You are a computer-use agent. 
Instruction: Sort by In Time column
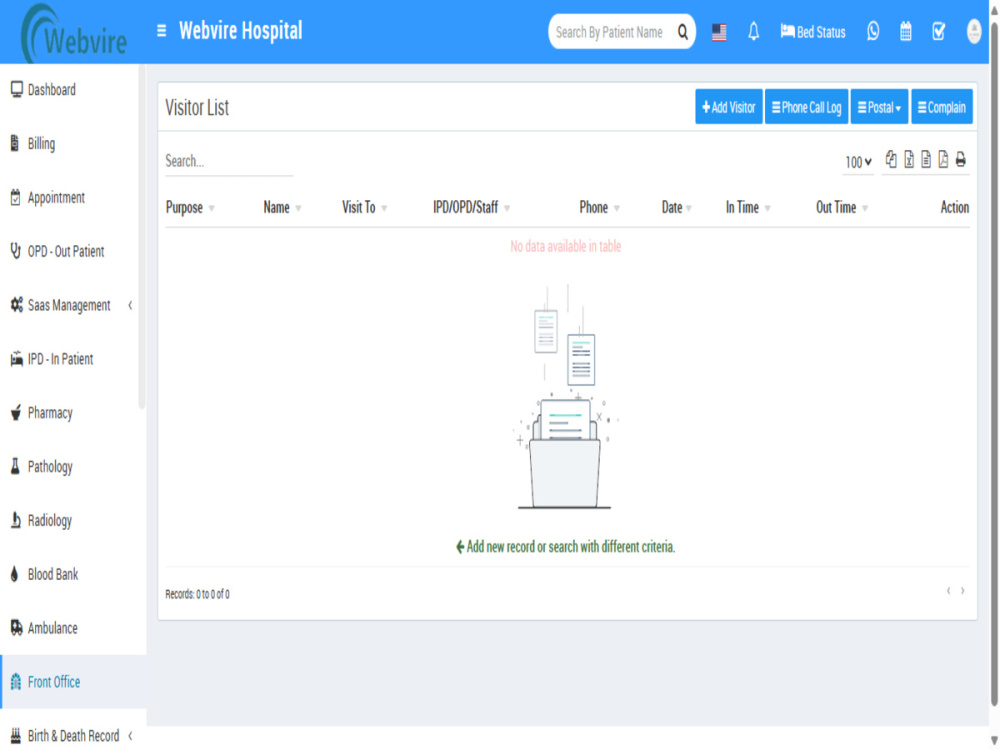point(748,207)
